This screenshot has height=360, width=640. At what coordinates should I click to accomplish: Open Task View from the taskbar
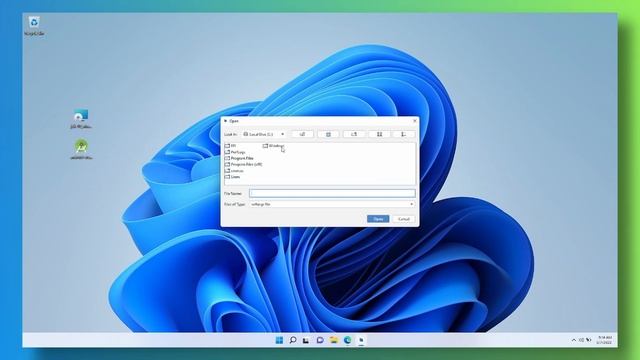tap(306, 340)
